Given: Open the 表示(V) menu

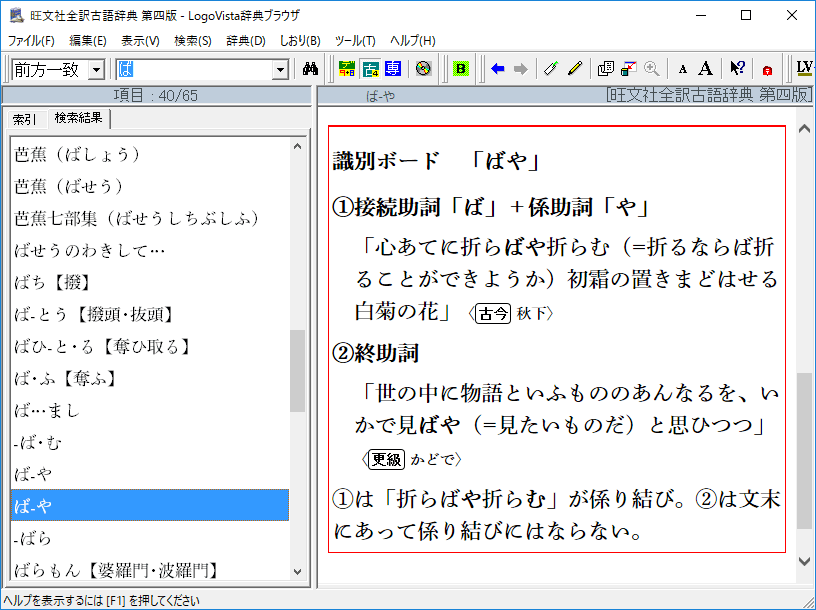Looking at the screenshot, I should (140, 41).
